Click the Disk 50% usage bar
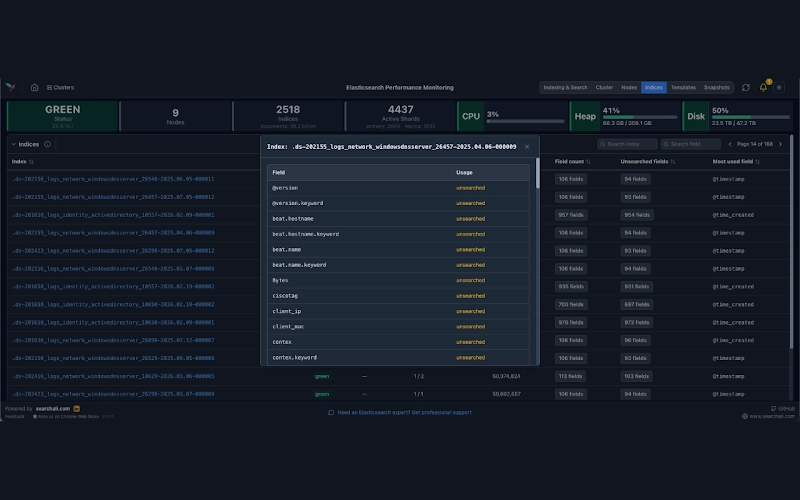 coord(751,117)
